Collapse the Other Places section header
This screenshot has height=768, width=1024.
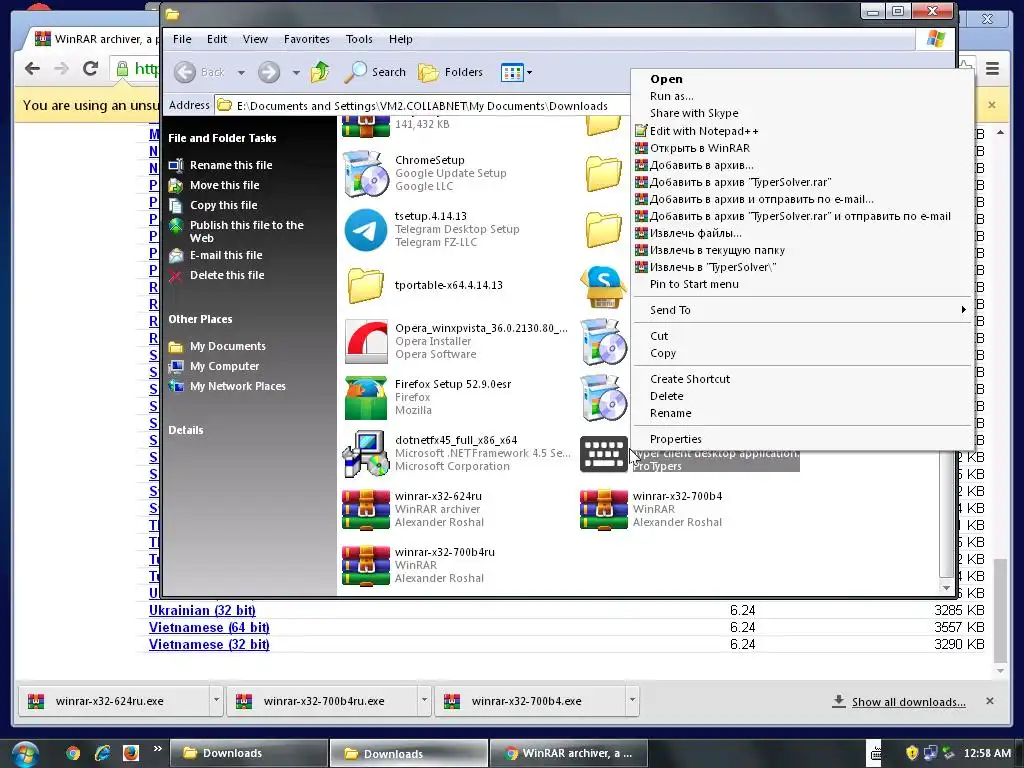pyautogui.click(x=200, y=319)
